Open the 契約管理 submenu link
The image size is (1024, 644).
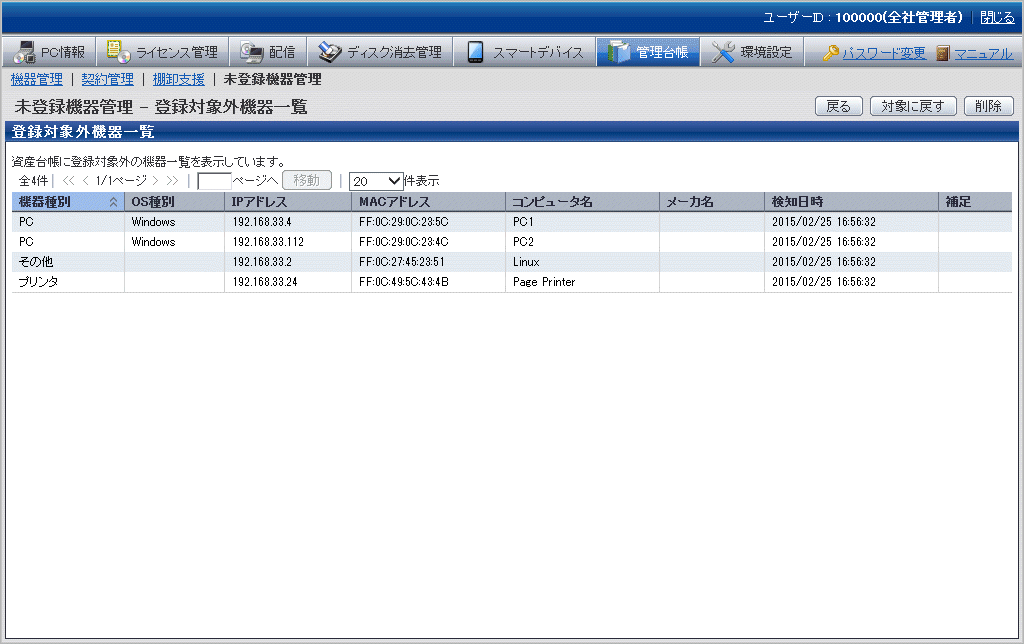point(107,79)
